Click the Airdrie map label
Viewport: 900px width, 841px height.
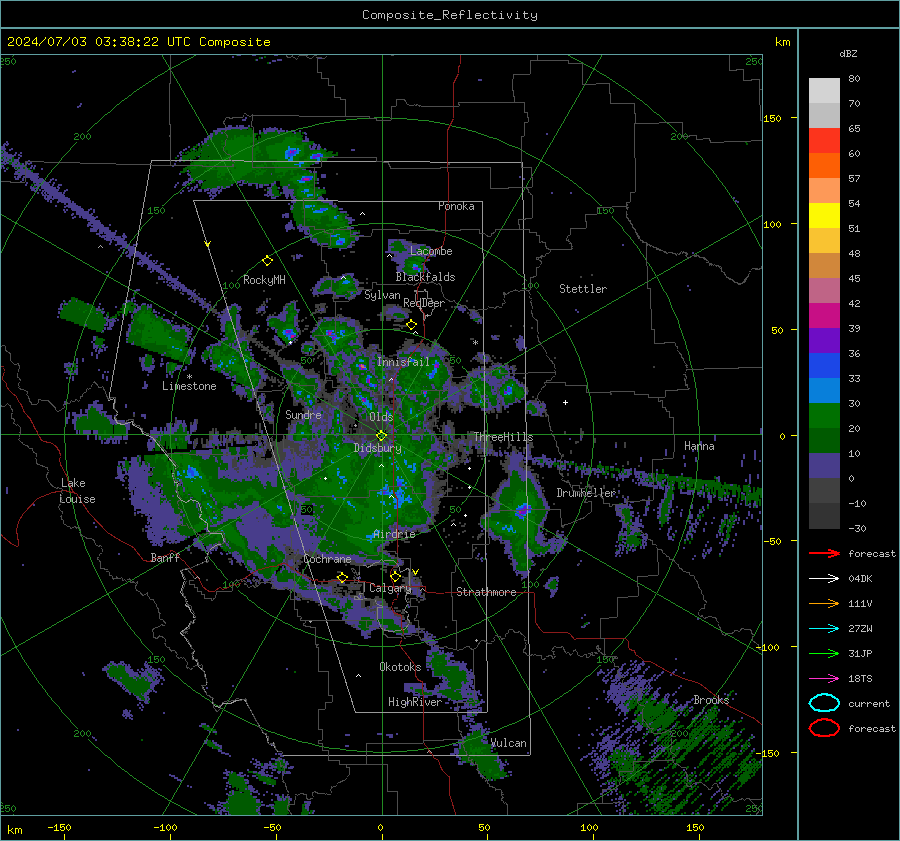click(394, 534)
